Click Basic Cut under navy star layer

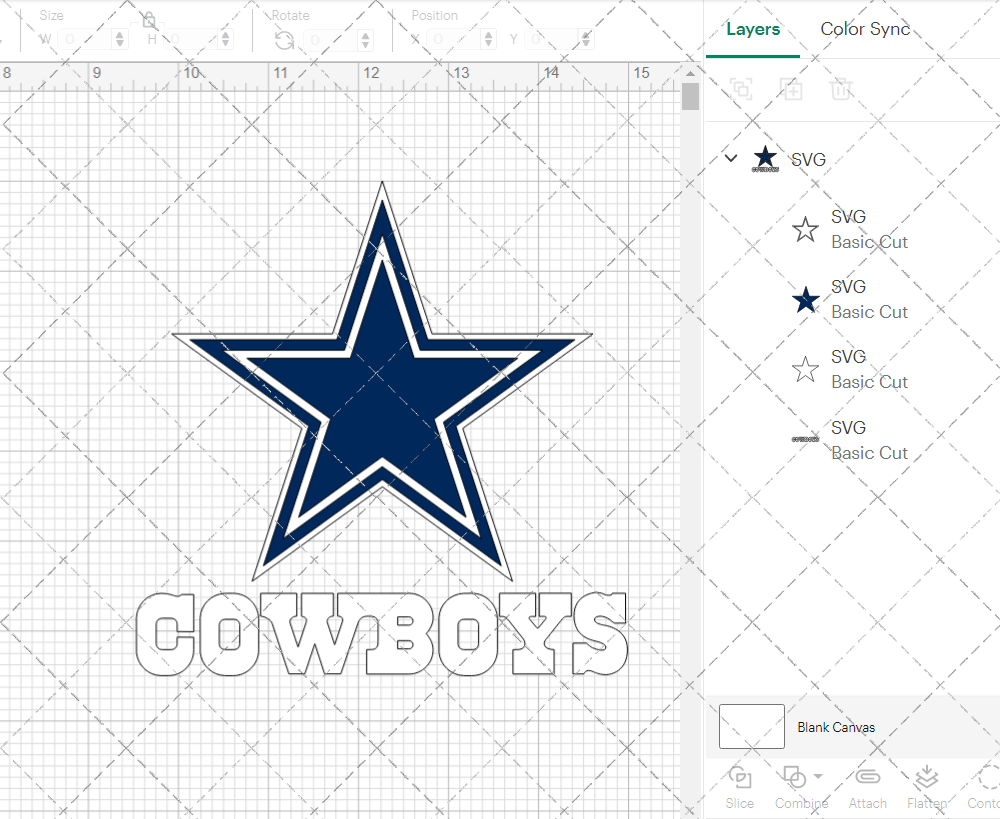[869, 312]
